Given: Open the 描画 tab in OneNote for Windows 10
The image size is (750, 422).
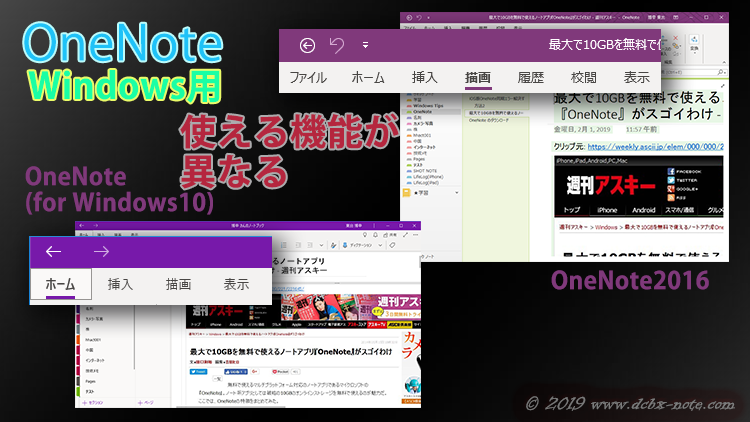Looking at the screenshot, I should click(x=178, y=284).
